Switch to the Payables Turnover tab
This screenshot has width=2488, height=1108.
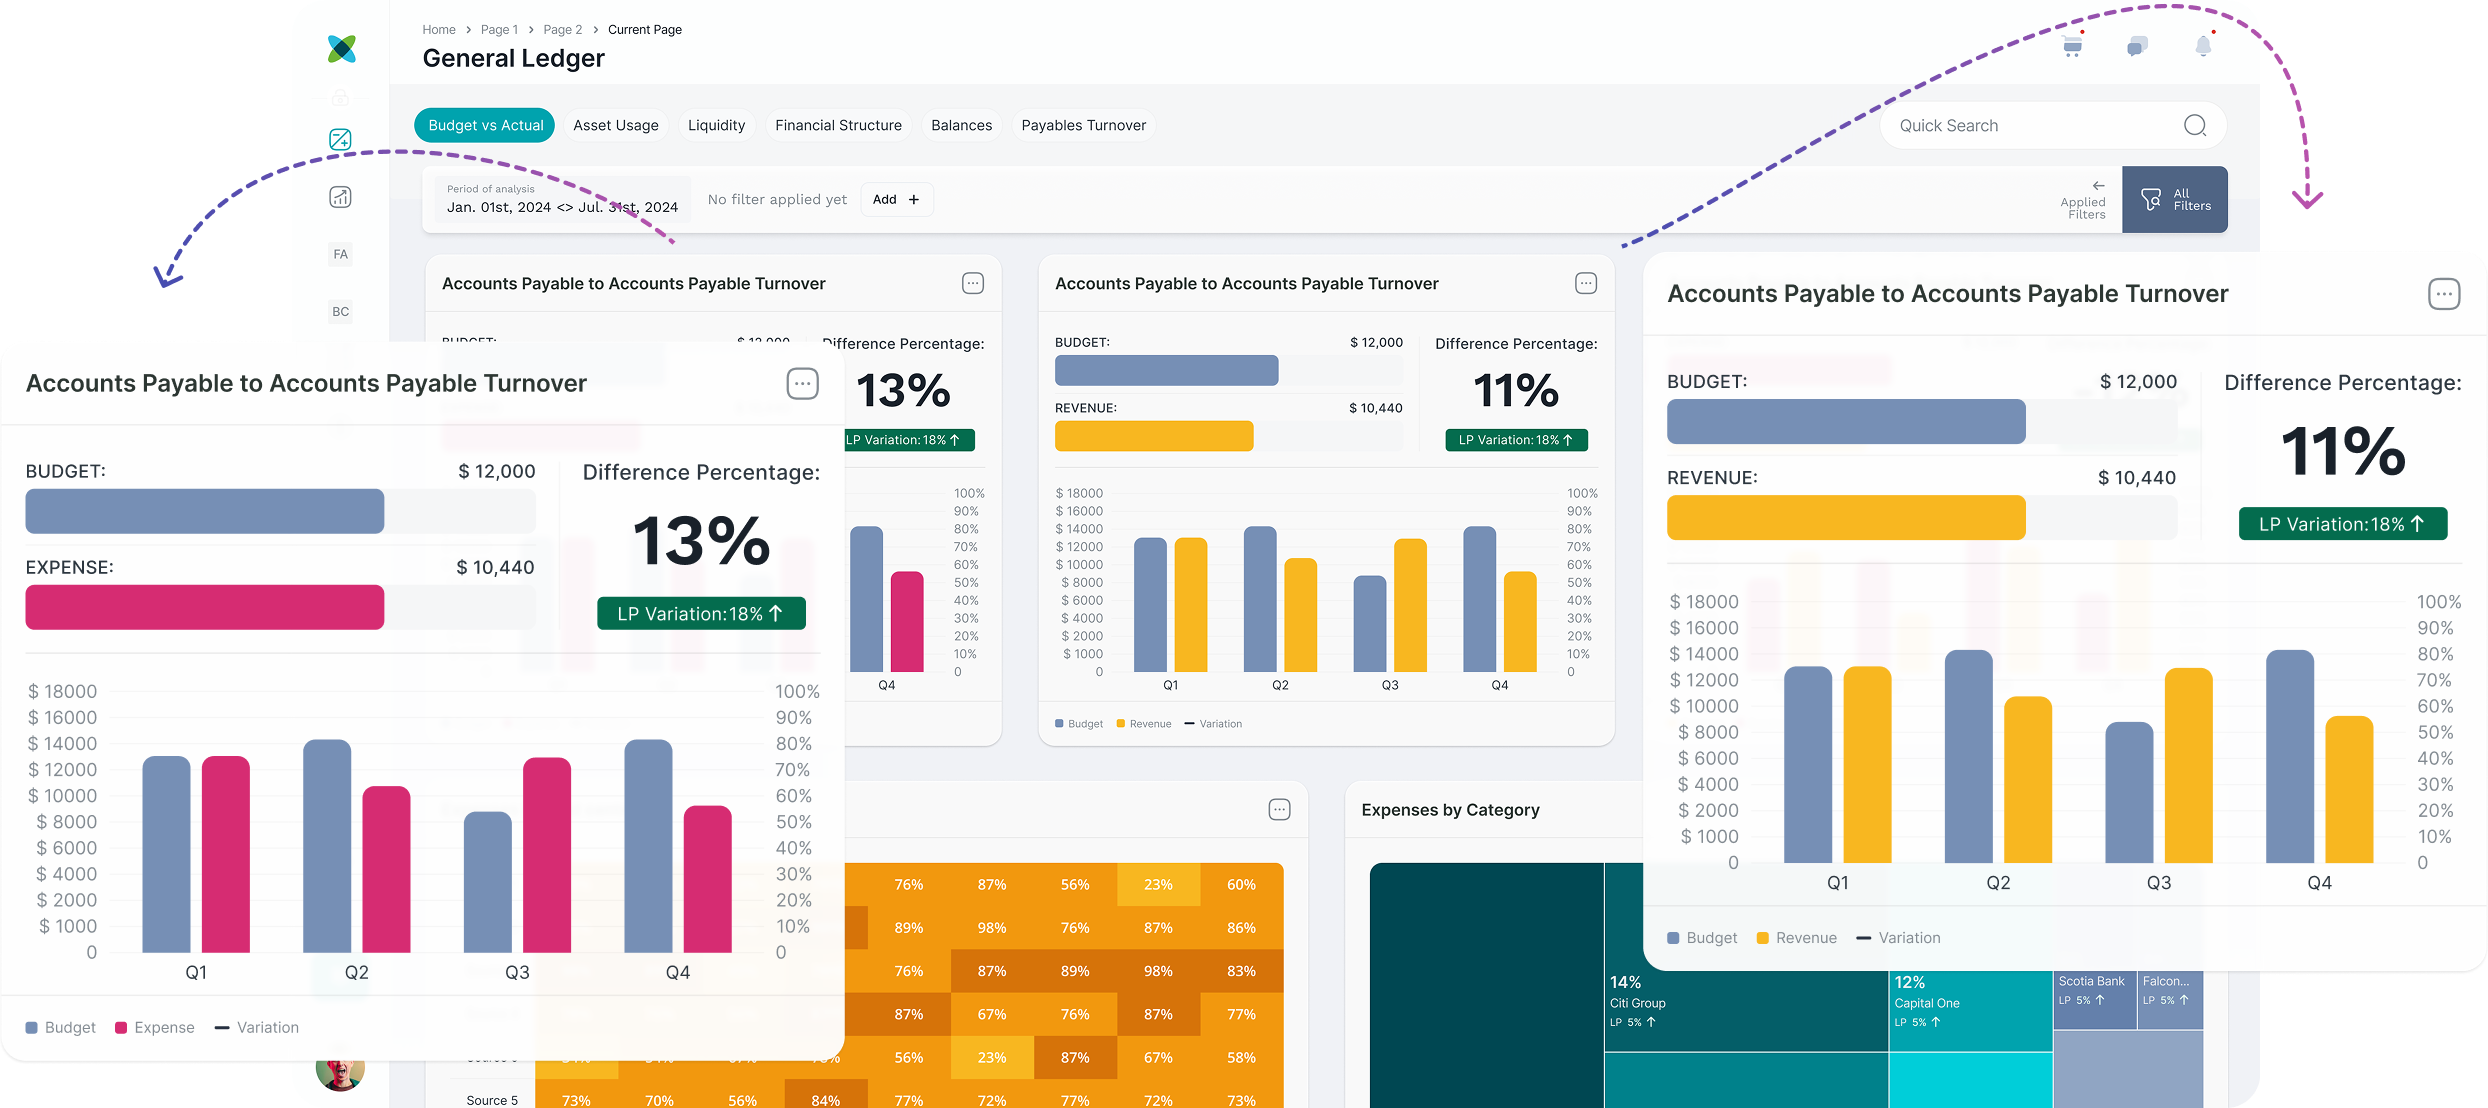[x=1083, y=125]
